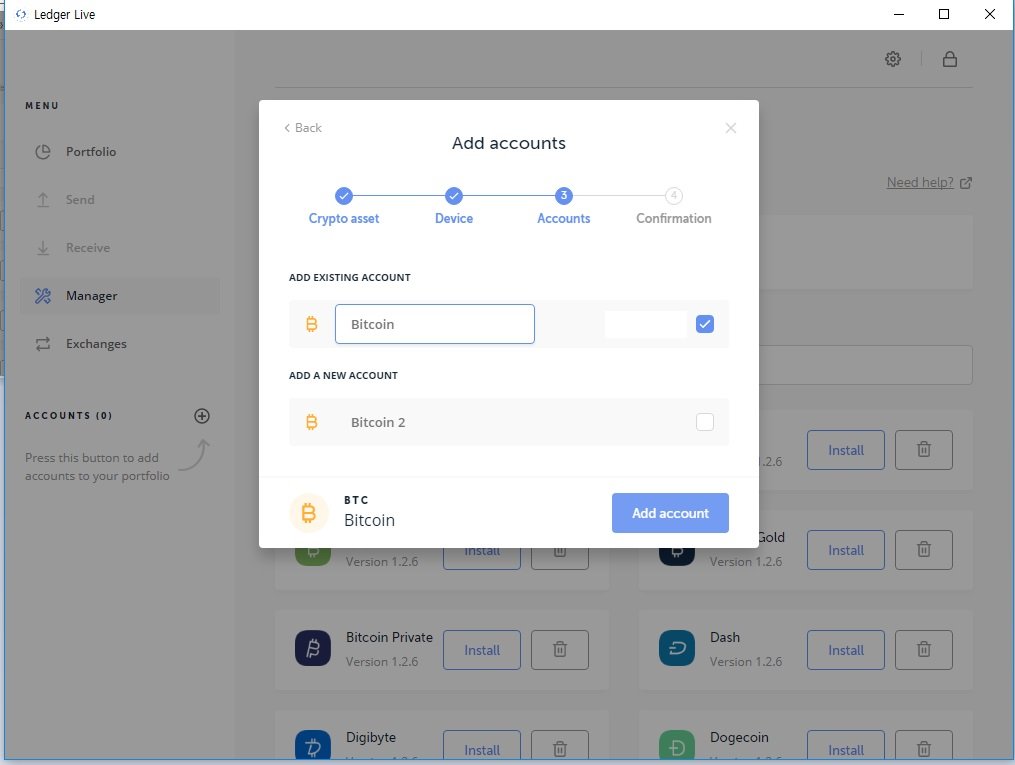This screenshot has width=1015, height=765.
Task: Open Exchanges in the menu
Action: pos(120,344)
